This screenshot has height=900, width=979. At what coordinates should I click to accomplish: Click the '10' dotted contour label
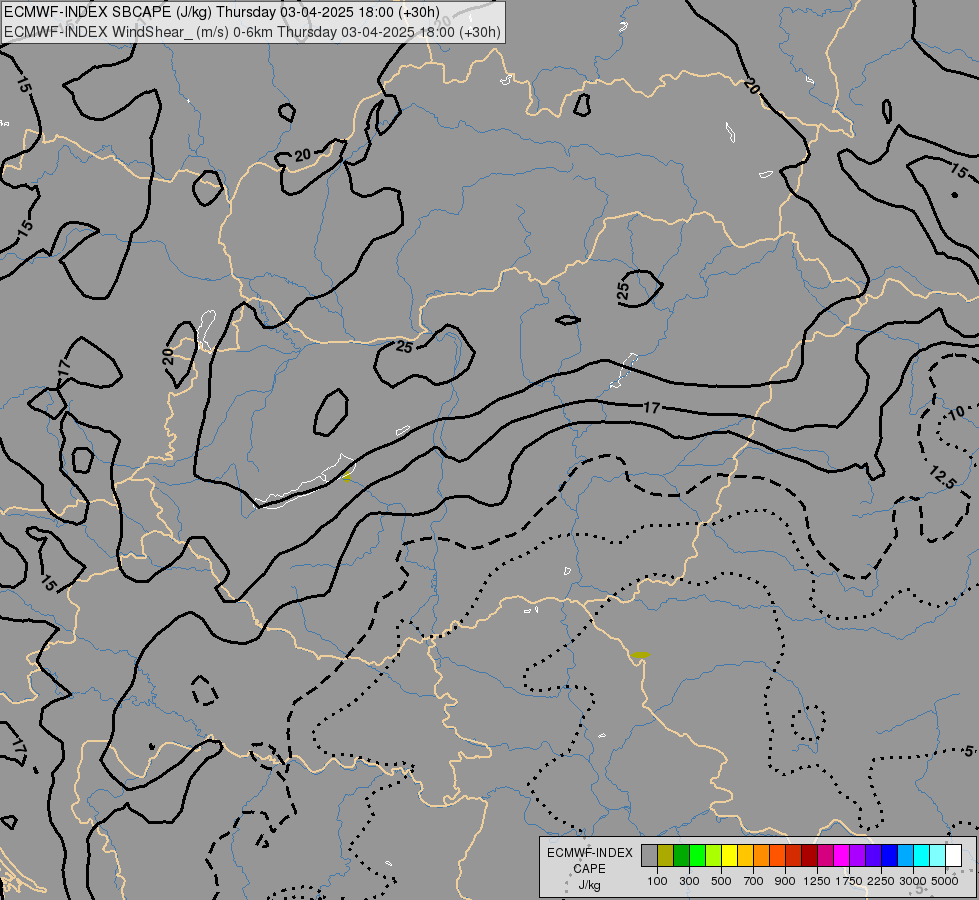(x=957, y=413)
